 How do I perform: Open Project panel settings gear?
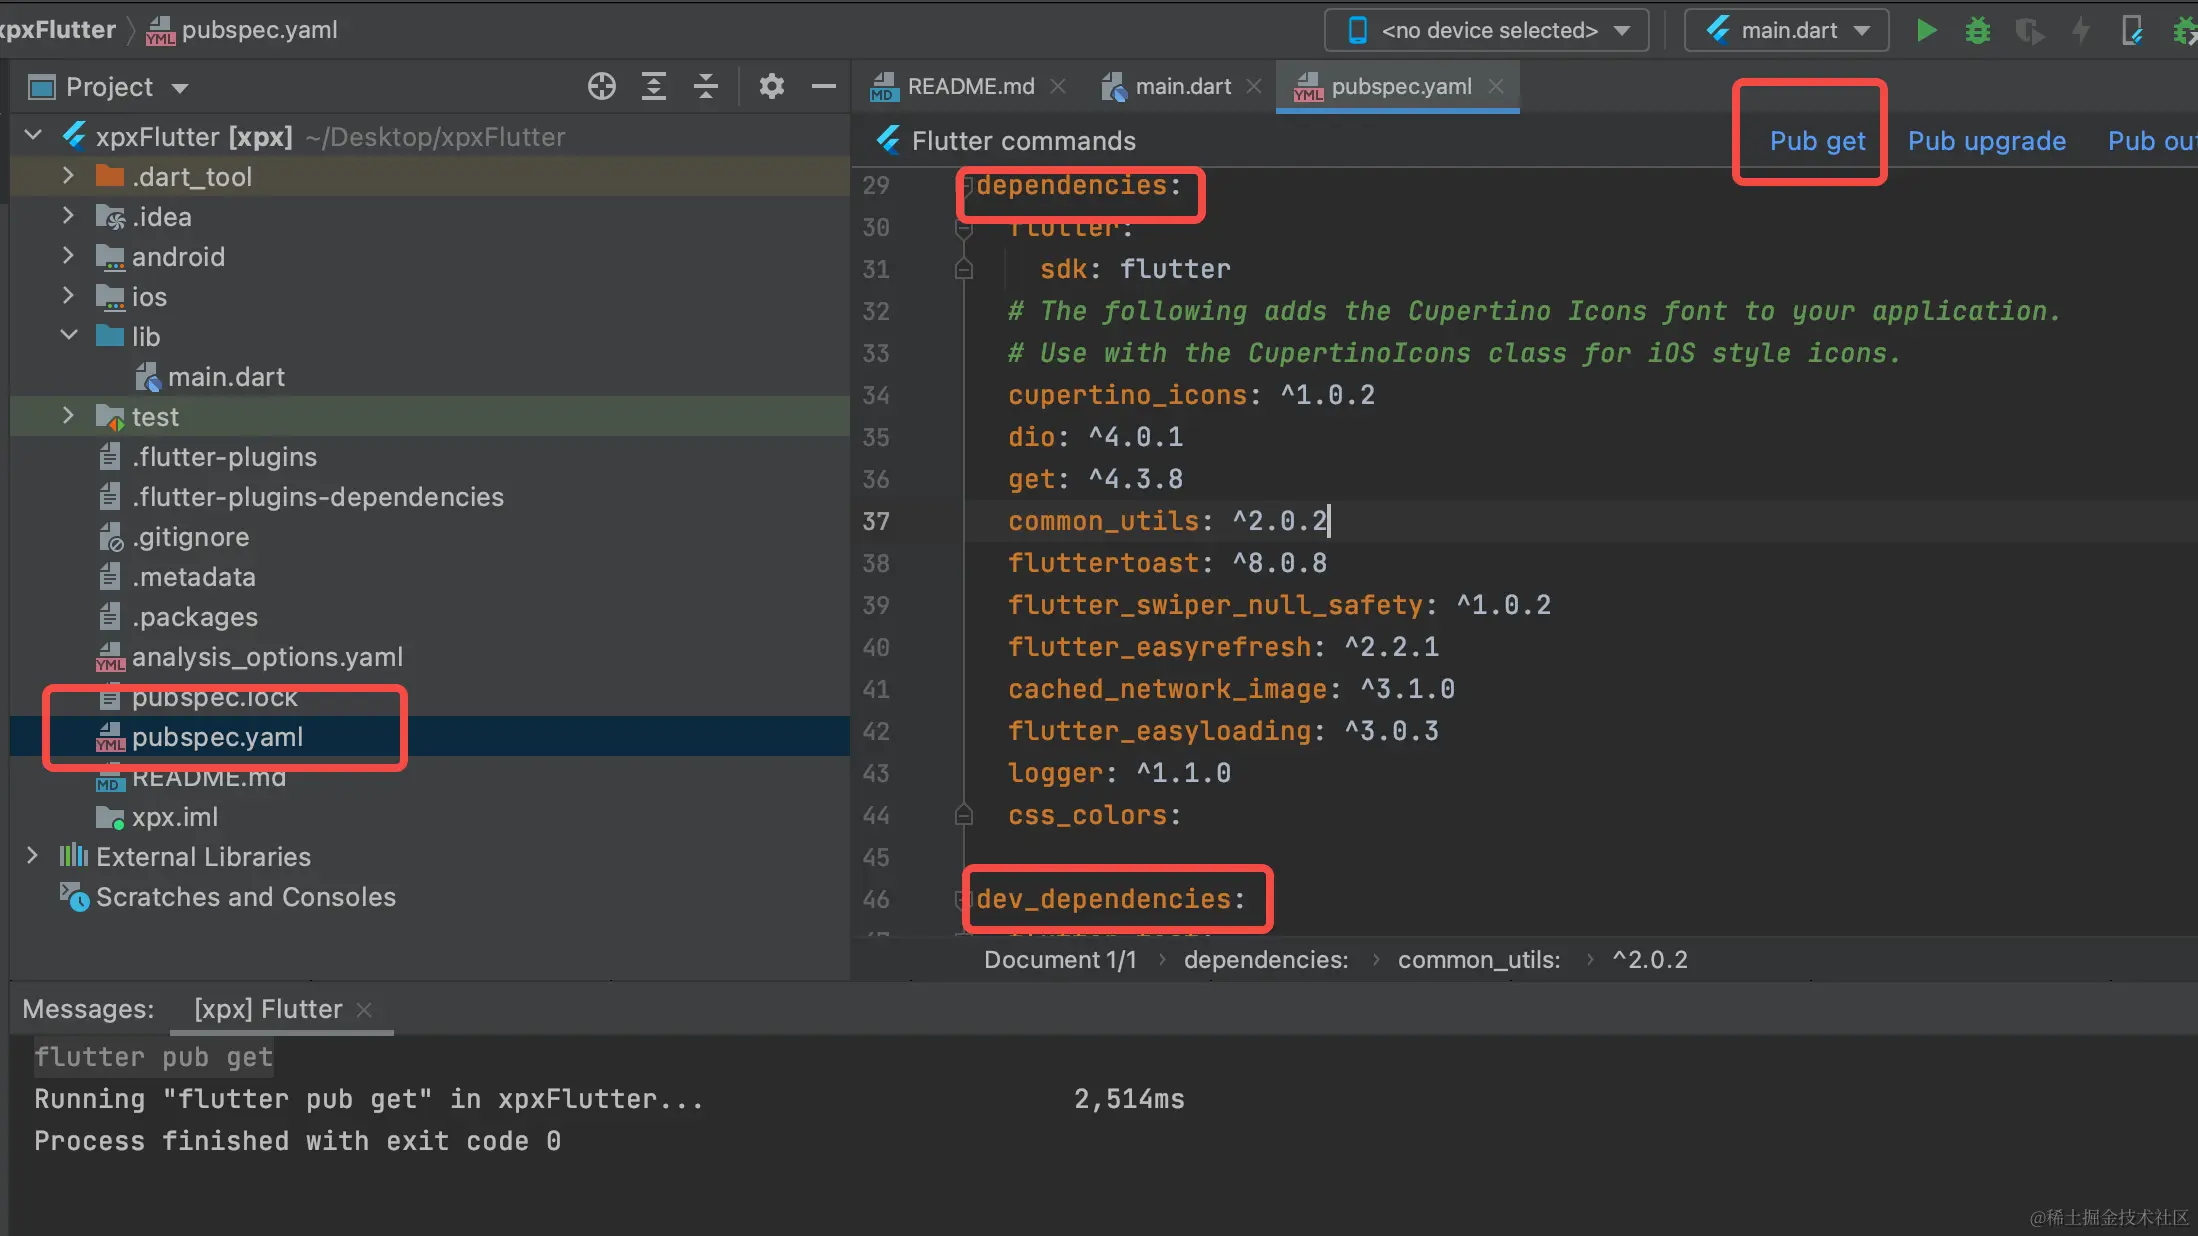(771, 87)
